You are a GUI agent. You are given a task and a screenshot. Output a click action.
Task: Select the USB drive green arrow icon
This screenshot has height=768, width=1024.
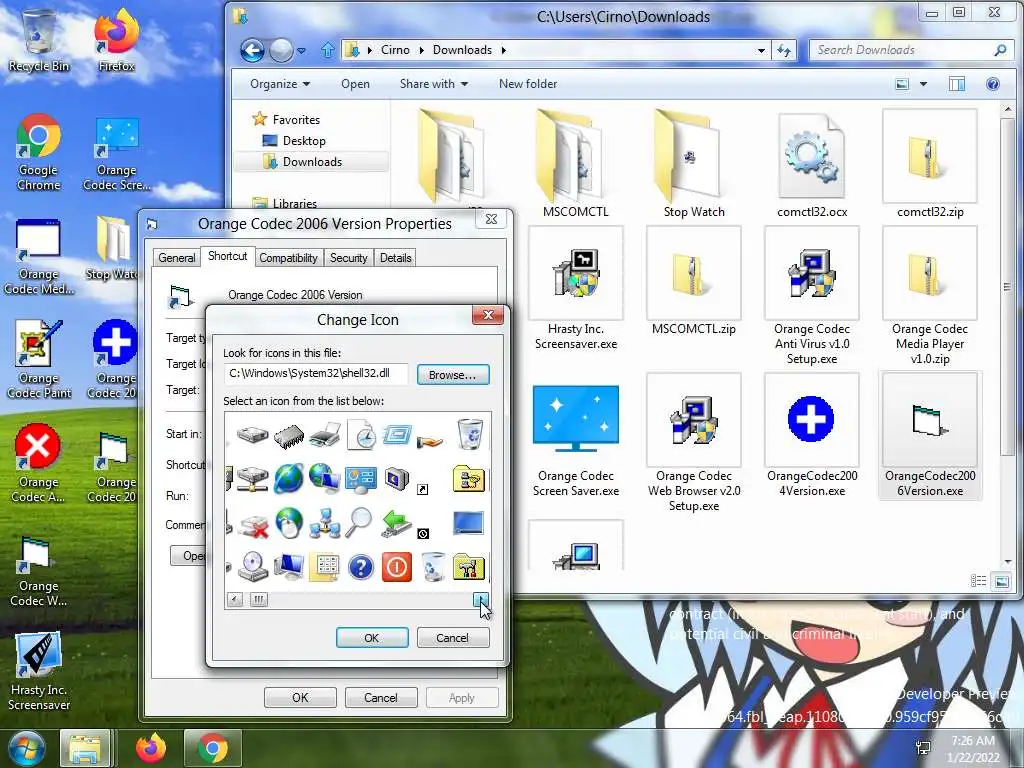396,524
